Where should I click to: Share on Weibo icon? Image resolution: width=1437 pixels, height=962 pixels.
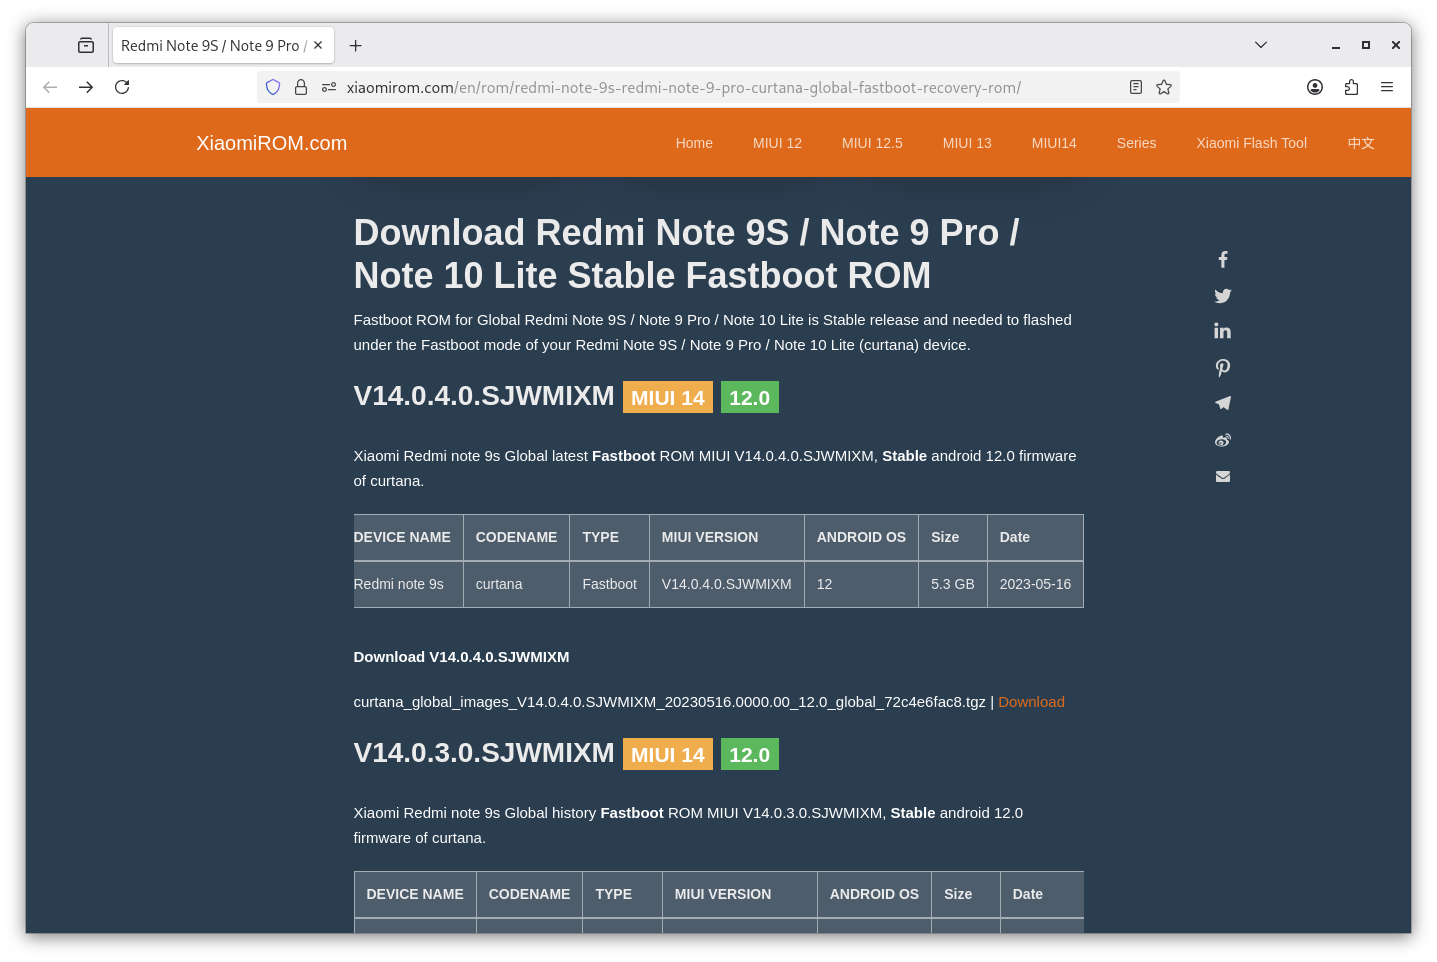(1222, 440)
